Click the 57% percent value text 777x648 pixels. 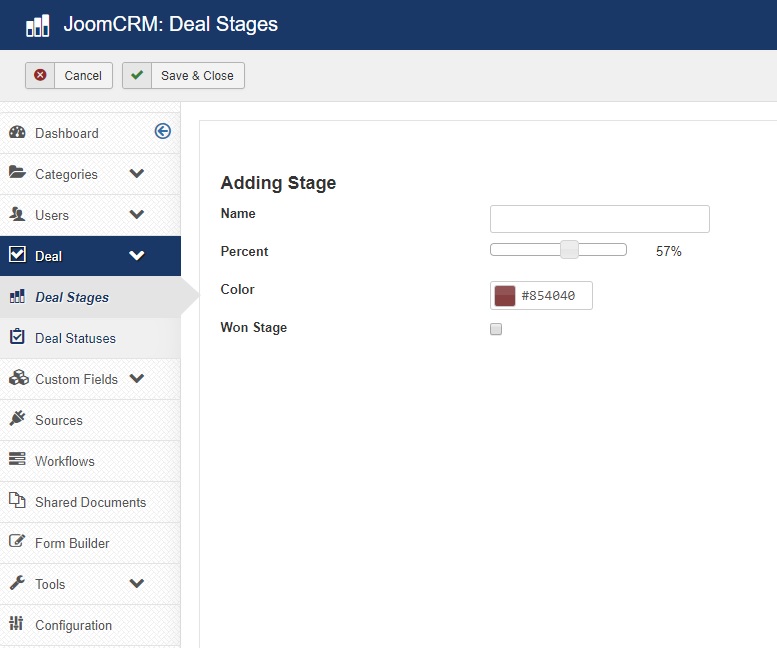668,251
